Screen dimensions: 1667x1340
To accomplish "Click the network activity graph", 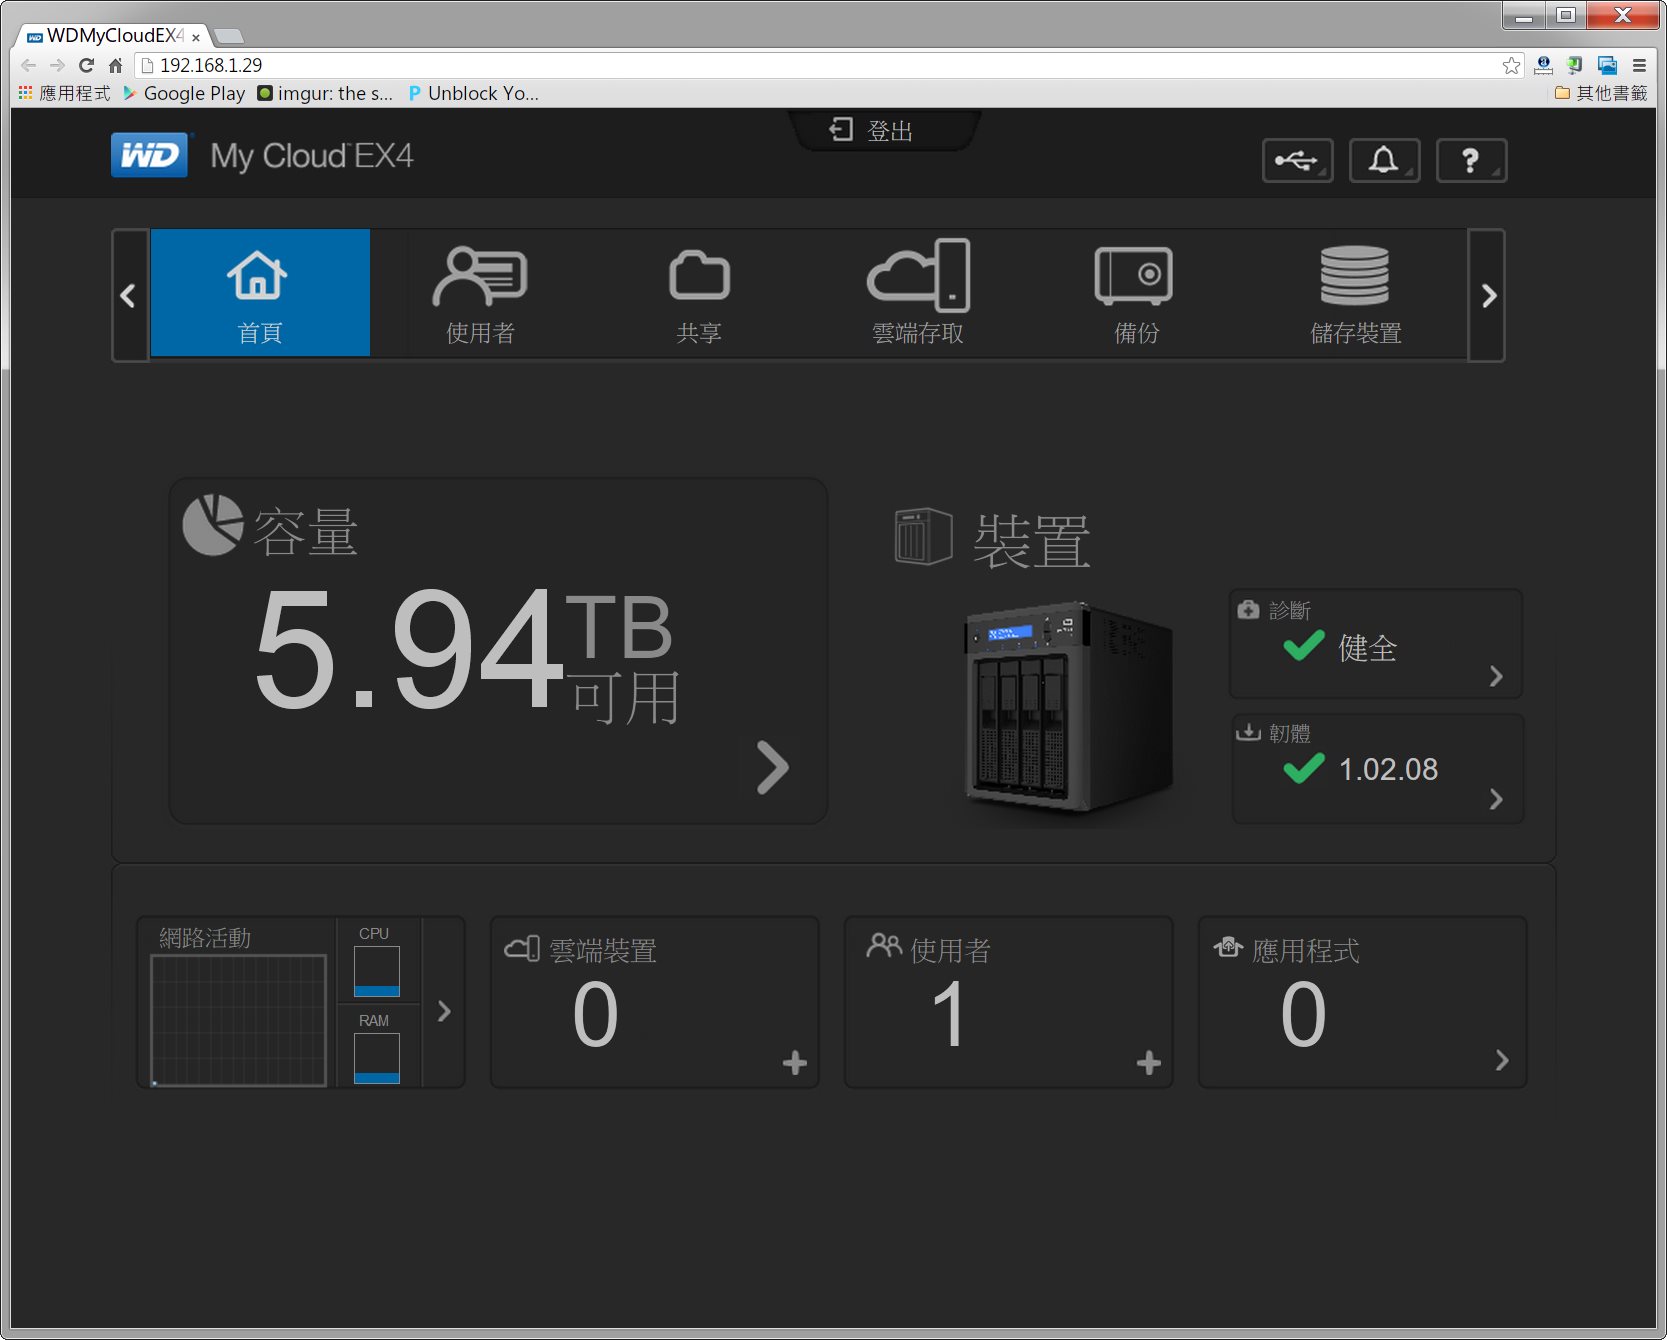I will click(238, 1019).
